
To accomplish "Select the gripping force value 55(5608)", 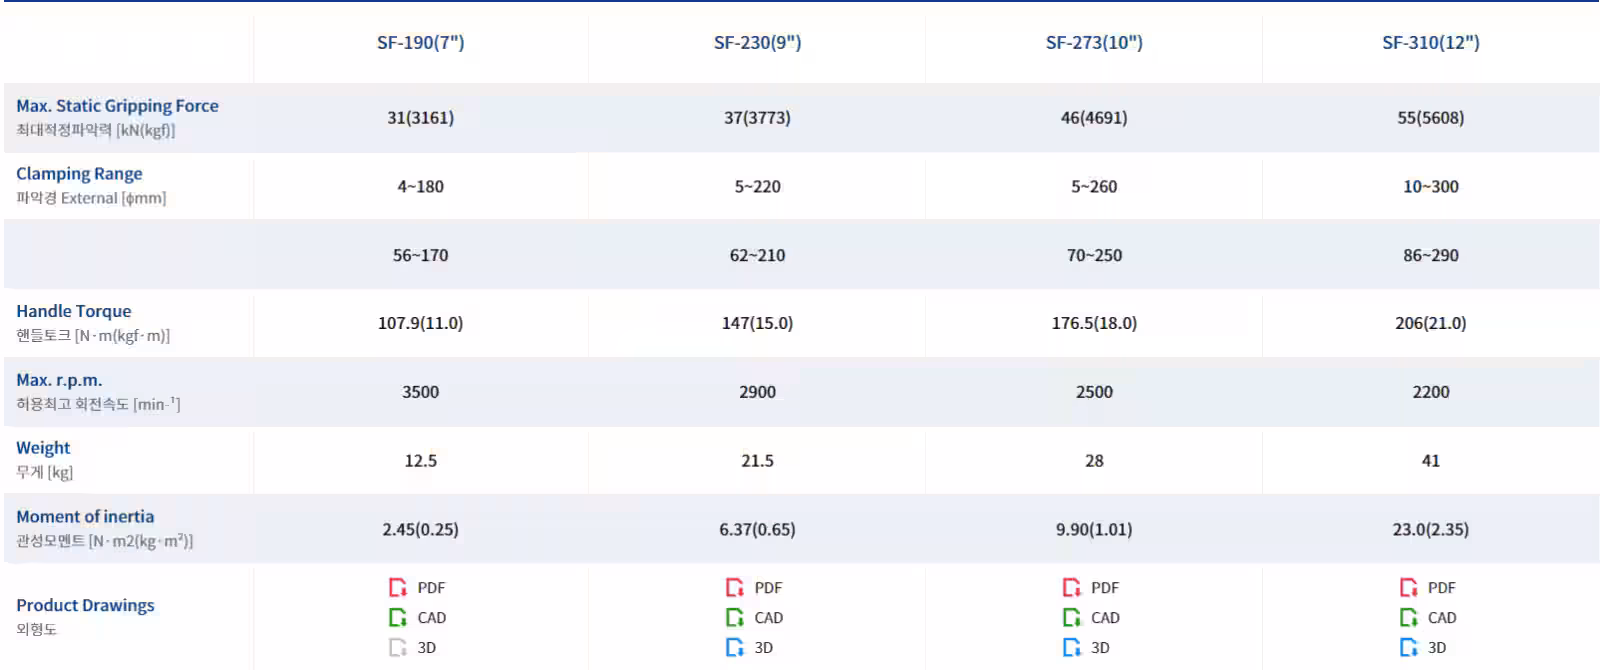I will (1431, 118).
